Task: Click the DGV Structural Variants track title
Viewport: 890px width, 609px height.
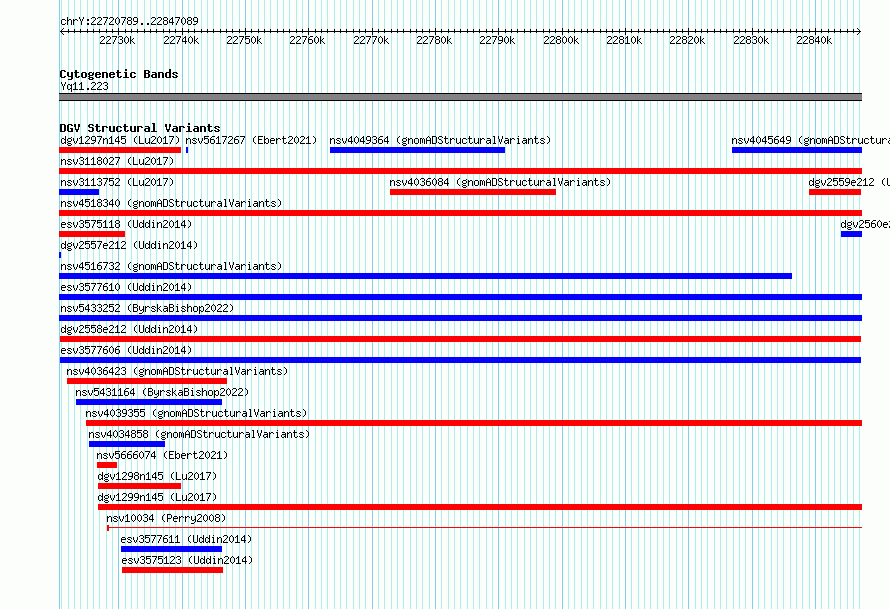Action: click(140, 128)
